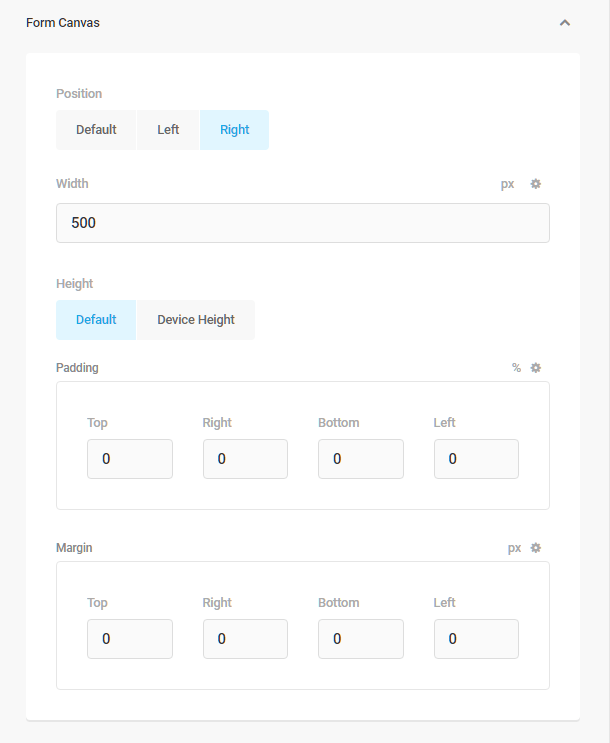Click the Width input showing 500
This screenshot has width=610, height=743.
pyautogui.click(x=303, y=223)
